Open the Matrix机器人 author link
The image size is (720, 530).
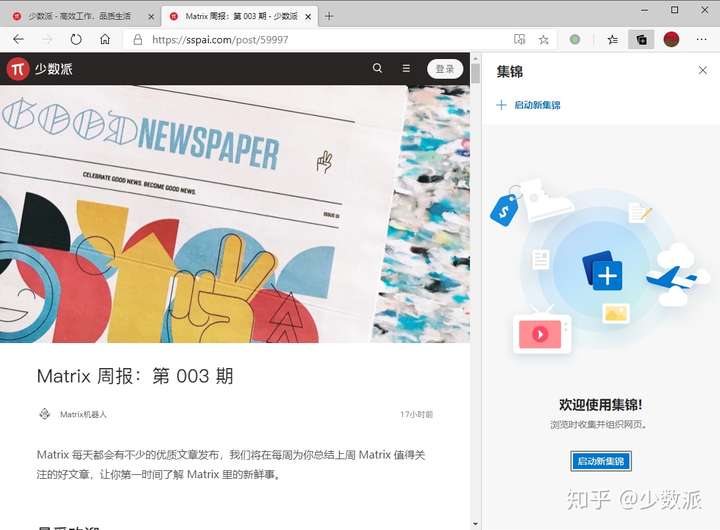pos(83,414)
